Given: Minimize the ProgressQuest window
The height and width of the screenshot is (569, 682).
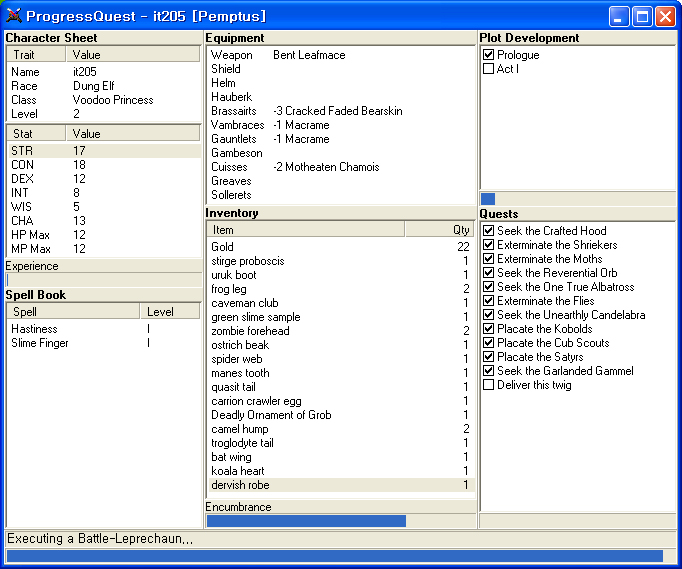Looking at the screenshot, I should click(619, 17).
